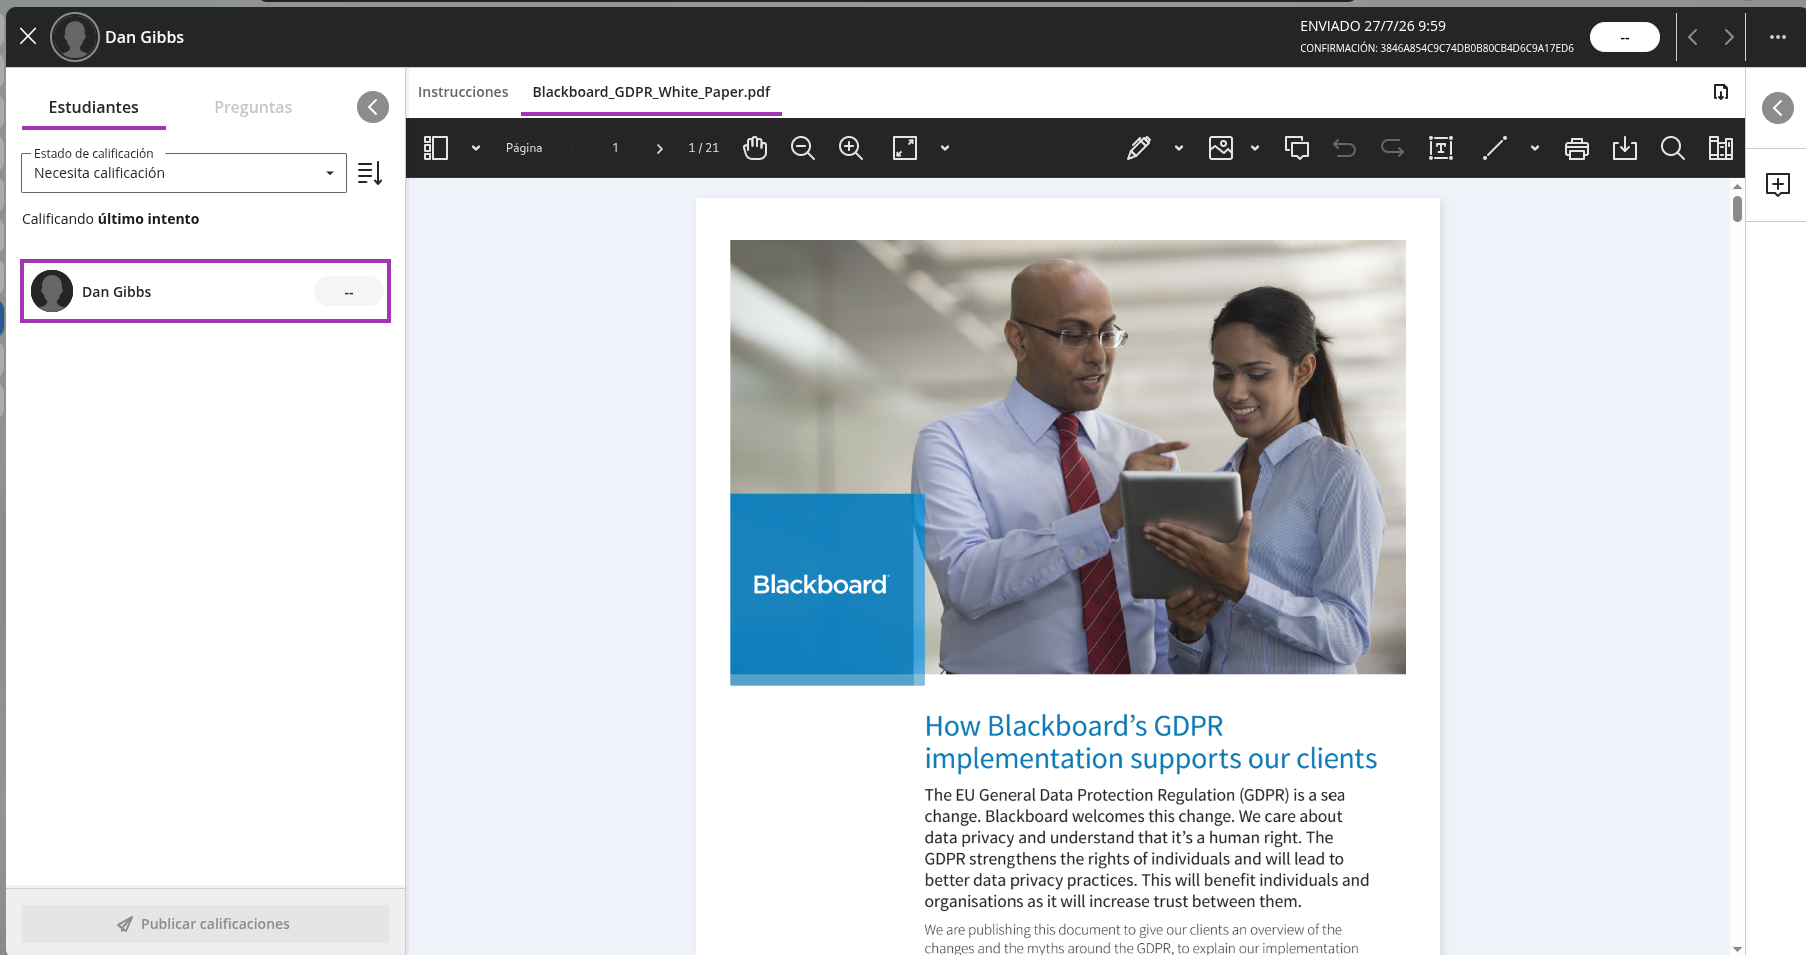Click Dan Gibbs grade pill in student list
The height and width of the screenshot is (955, 1806).
point(348,292)
